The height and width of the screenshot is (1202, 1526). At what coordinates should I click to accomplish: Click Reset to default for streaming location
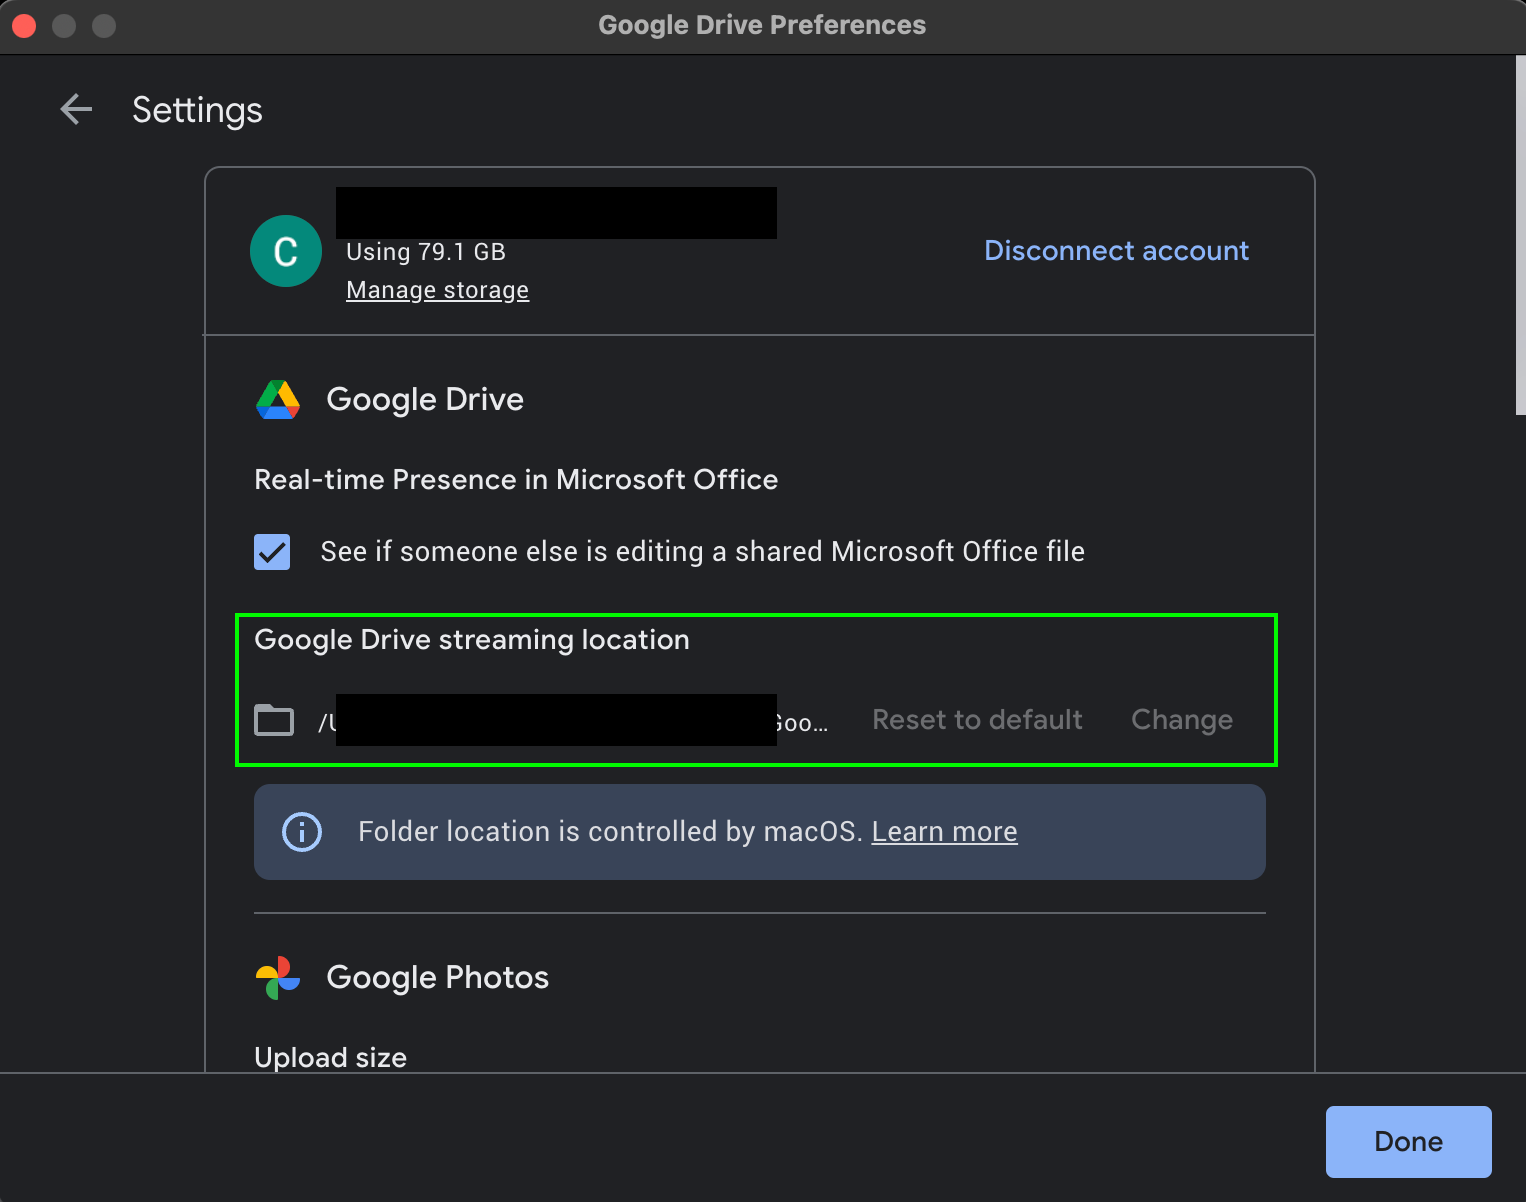click(977, 719)
